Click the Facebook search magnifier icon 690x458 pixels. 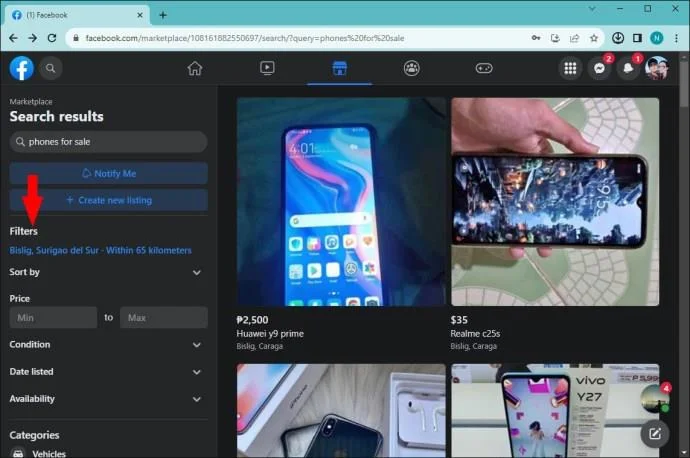point(51,68)
